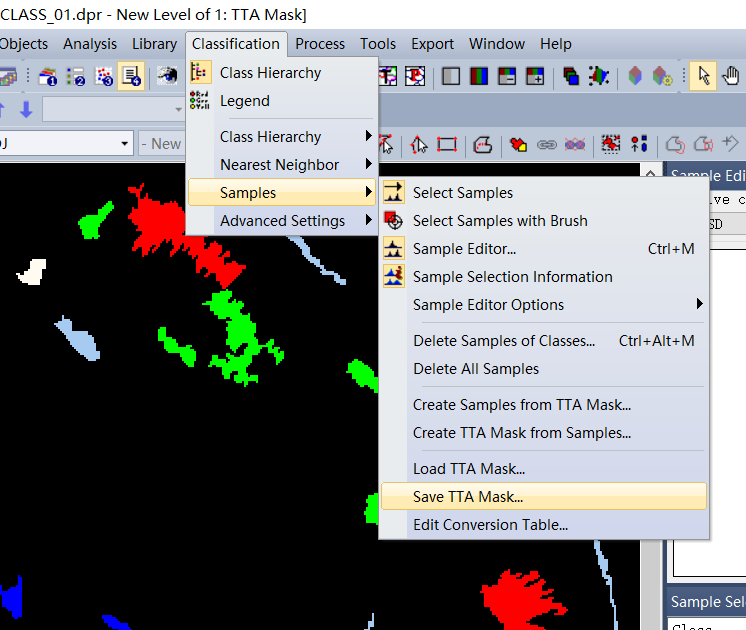Select Create TTA Mask from Samples...
This screenshot has height=630, width=746.
point(544,433)
